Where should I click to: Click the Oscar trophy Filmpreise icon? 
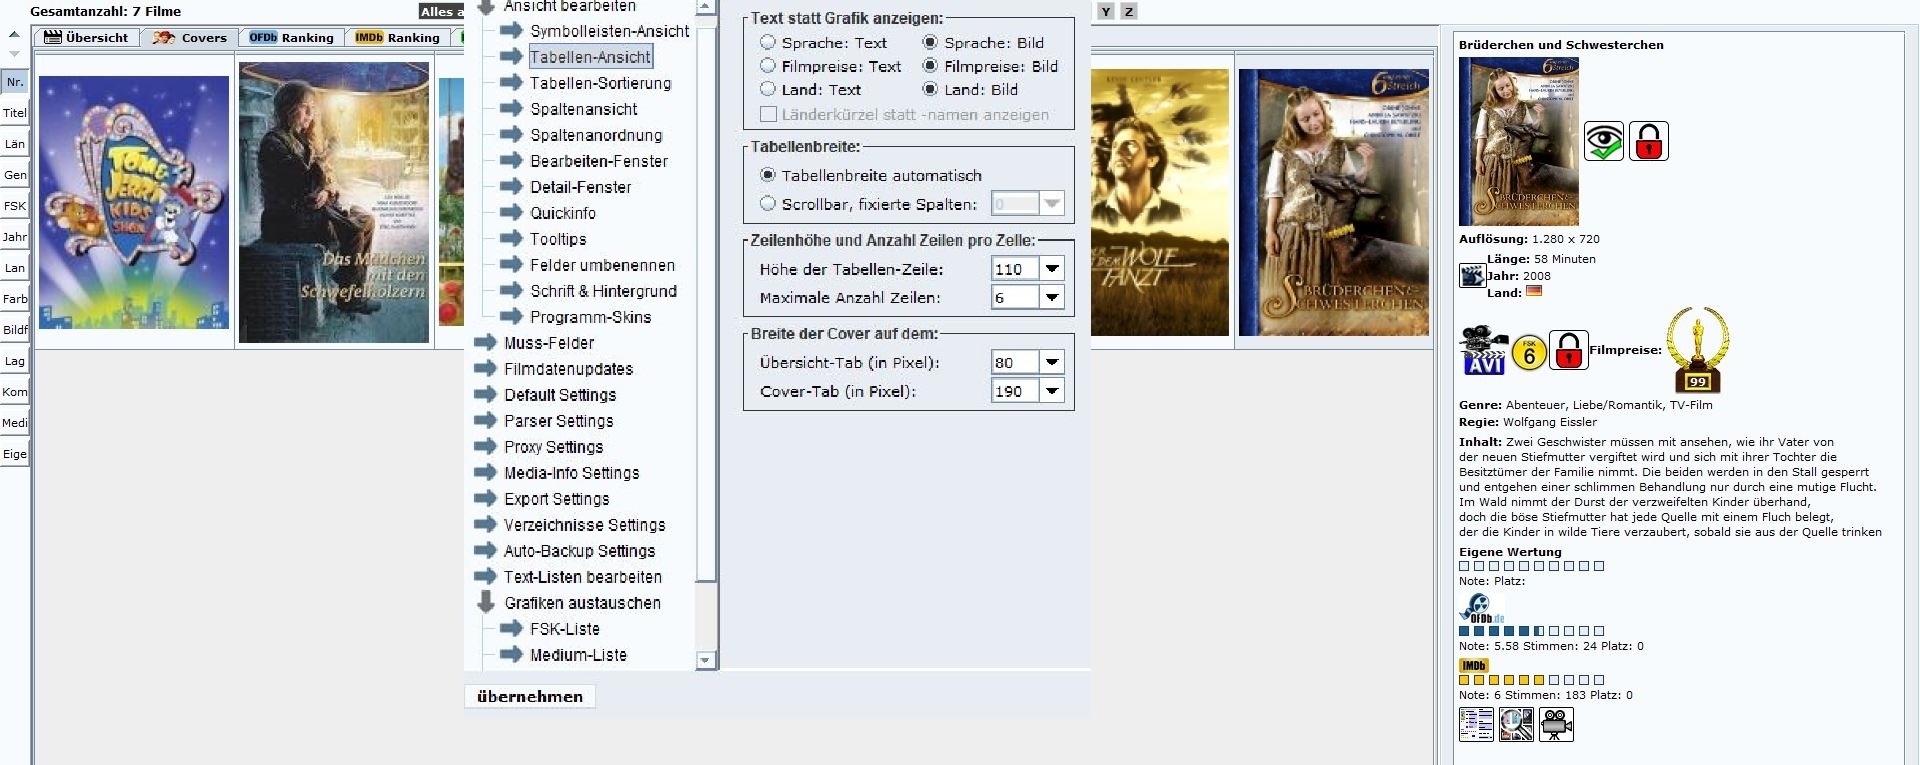point(1697,350)
